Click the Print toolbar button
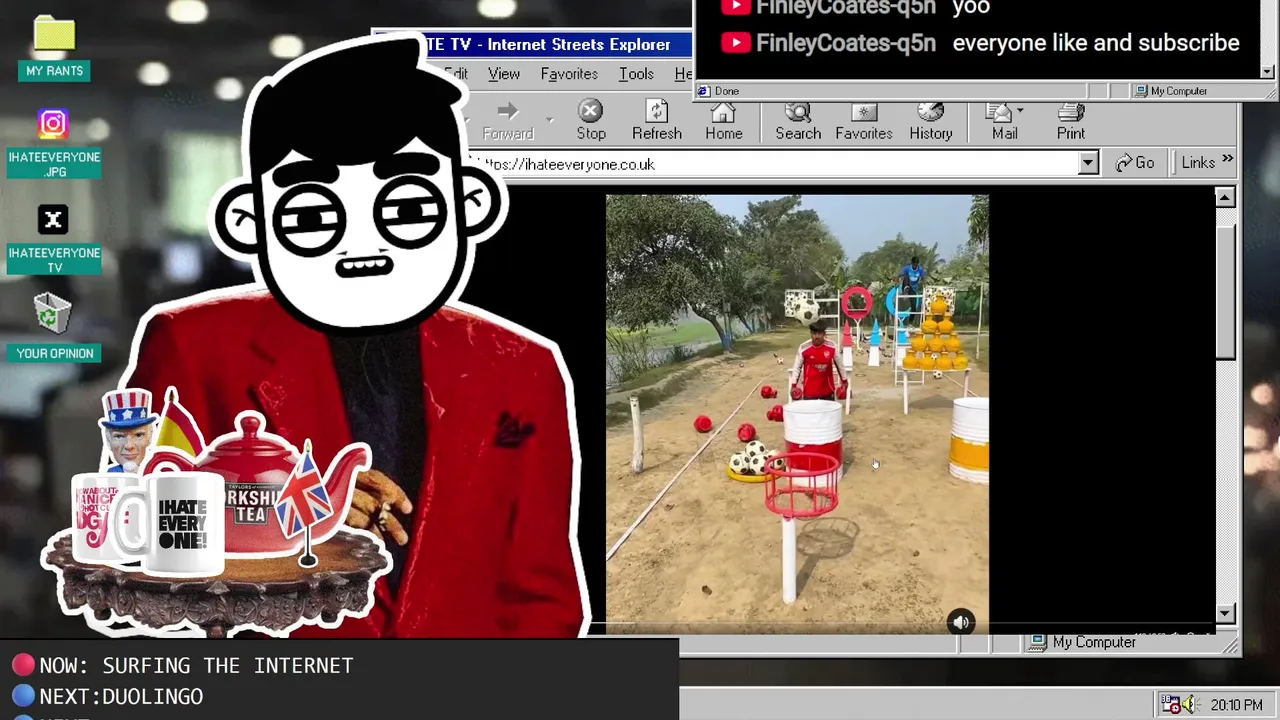 pyautogui.click(x=1071, y=120)
